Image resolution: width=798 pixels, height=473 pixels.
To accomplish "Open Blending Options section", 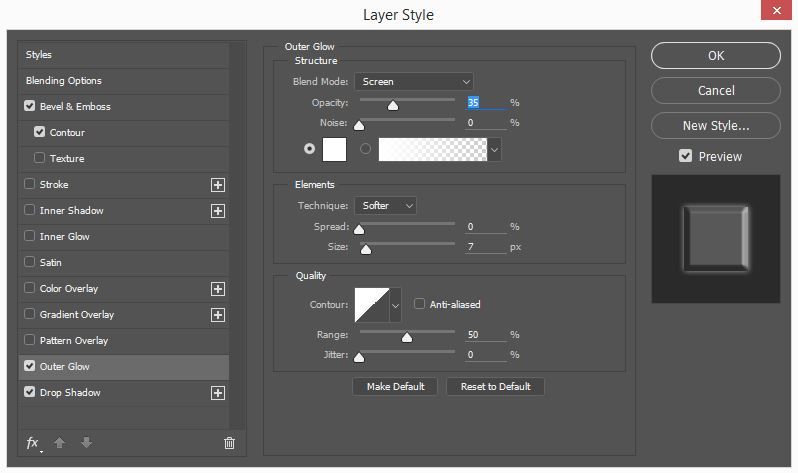I will pyautogui.click(x=123, y=81).
